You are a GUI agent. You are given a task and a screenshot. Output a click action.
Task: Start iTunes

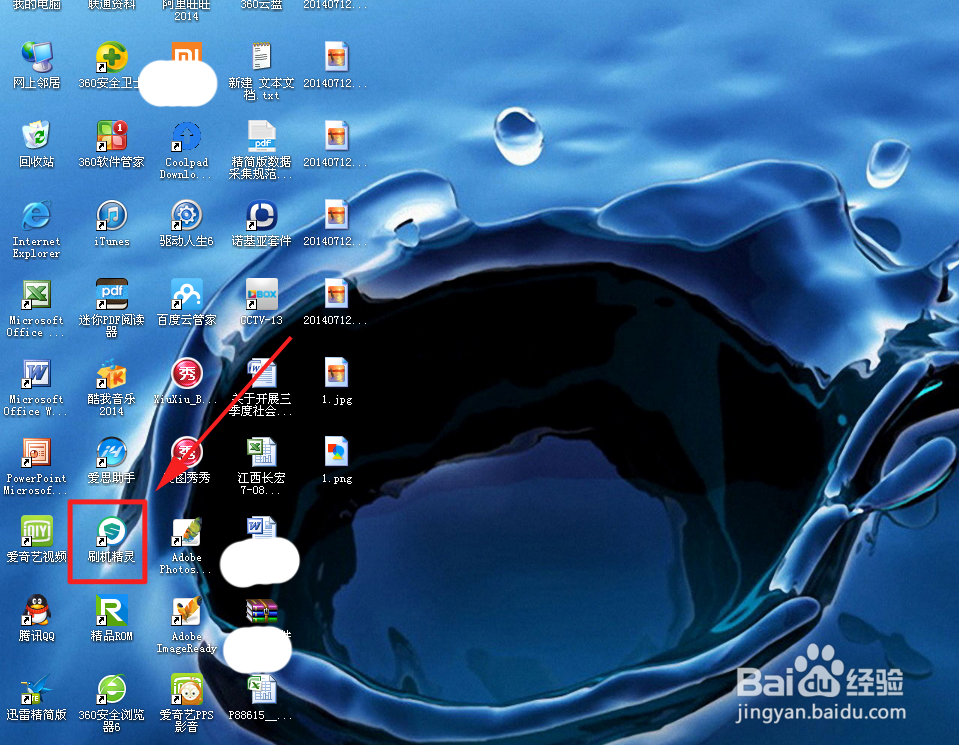pos(110,215)
